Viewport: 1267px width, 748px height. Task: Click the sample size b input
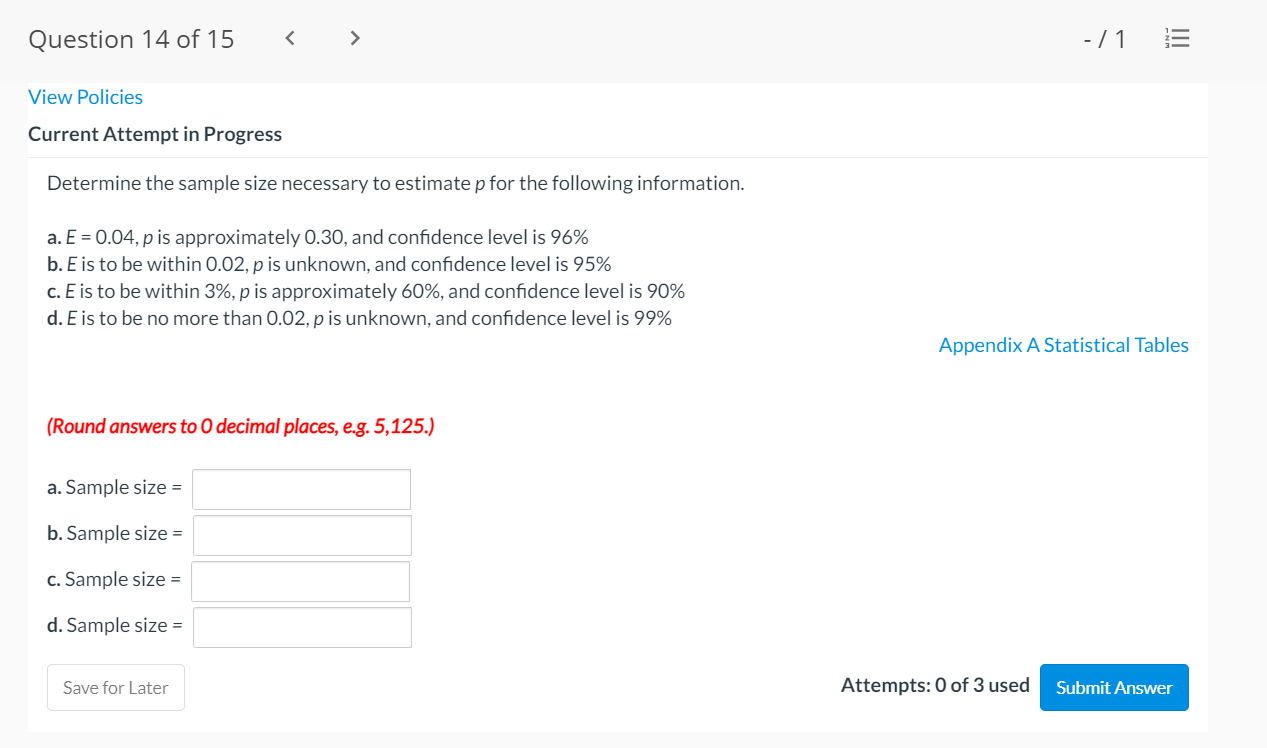[x=302, y=535]
